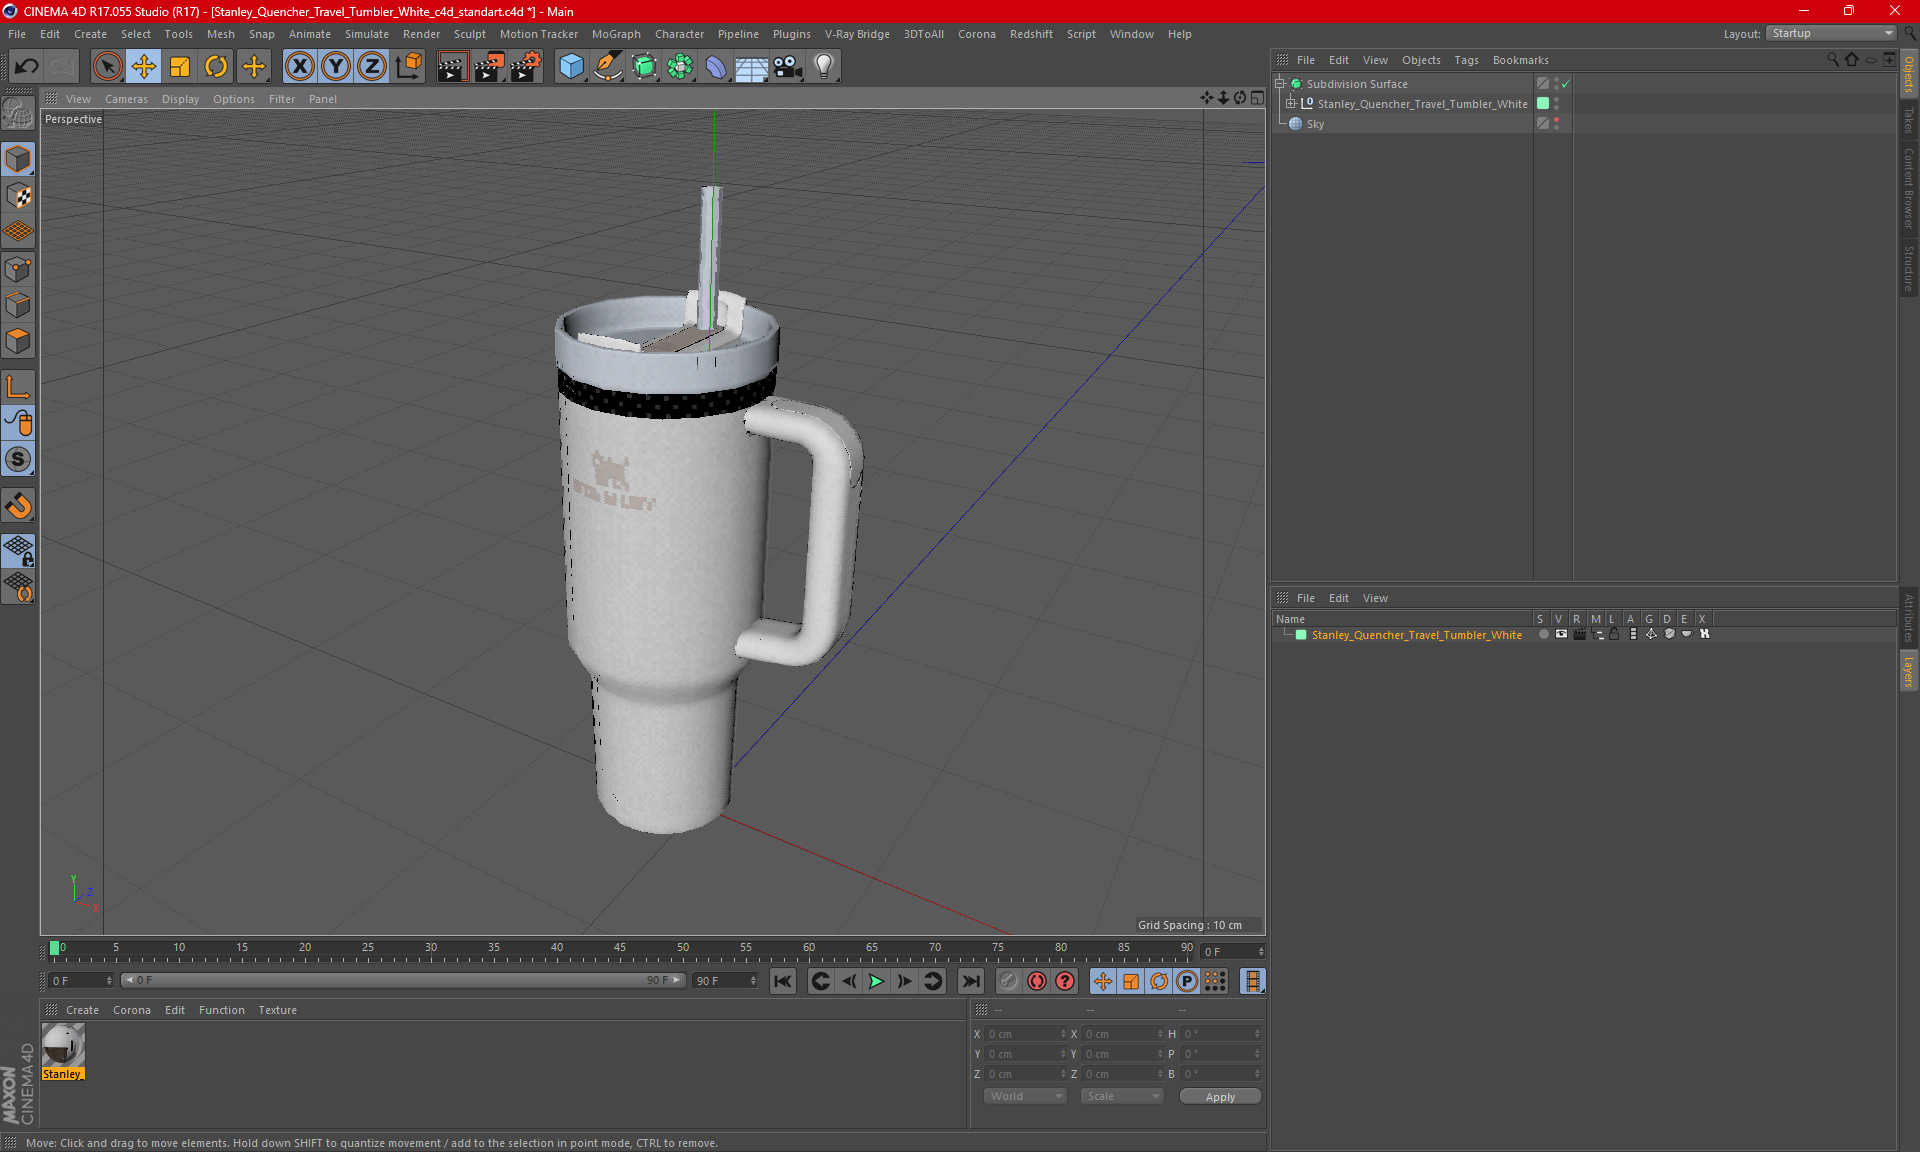Go to end of animation
The height and width of the screenshot is (1152, 1920).
[970, 982]
